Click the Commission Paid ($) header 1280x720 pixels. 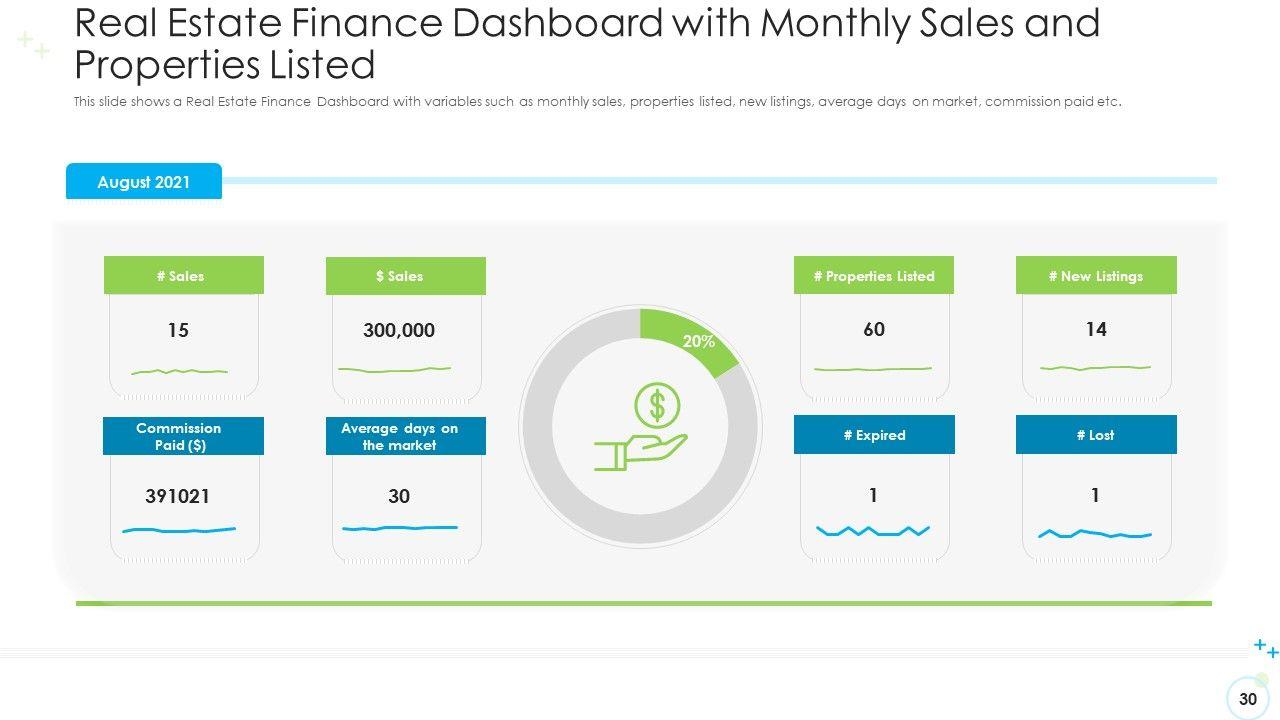tap(183, 436)
